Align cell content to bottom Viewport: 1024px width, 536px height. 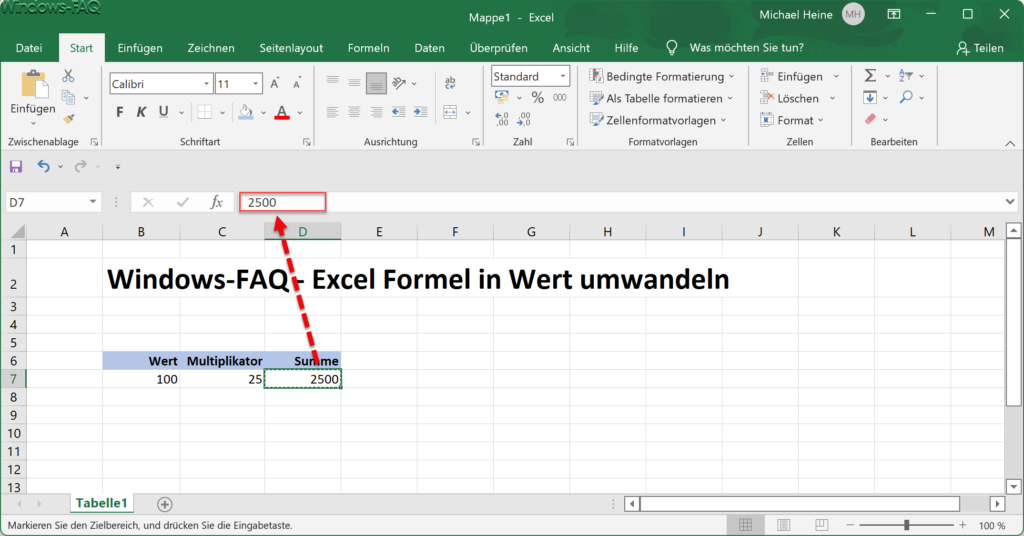tap(376, 83)
